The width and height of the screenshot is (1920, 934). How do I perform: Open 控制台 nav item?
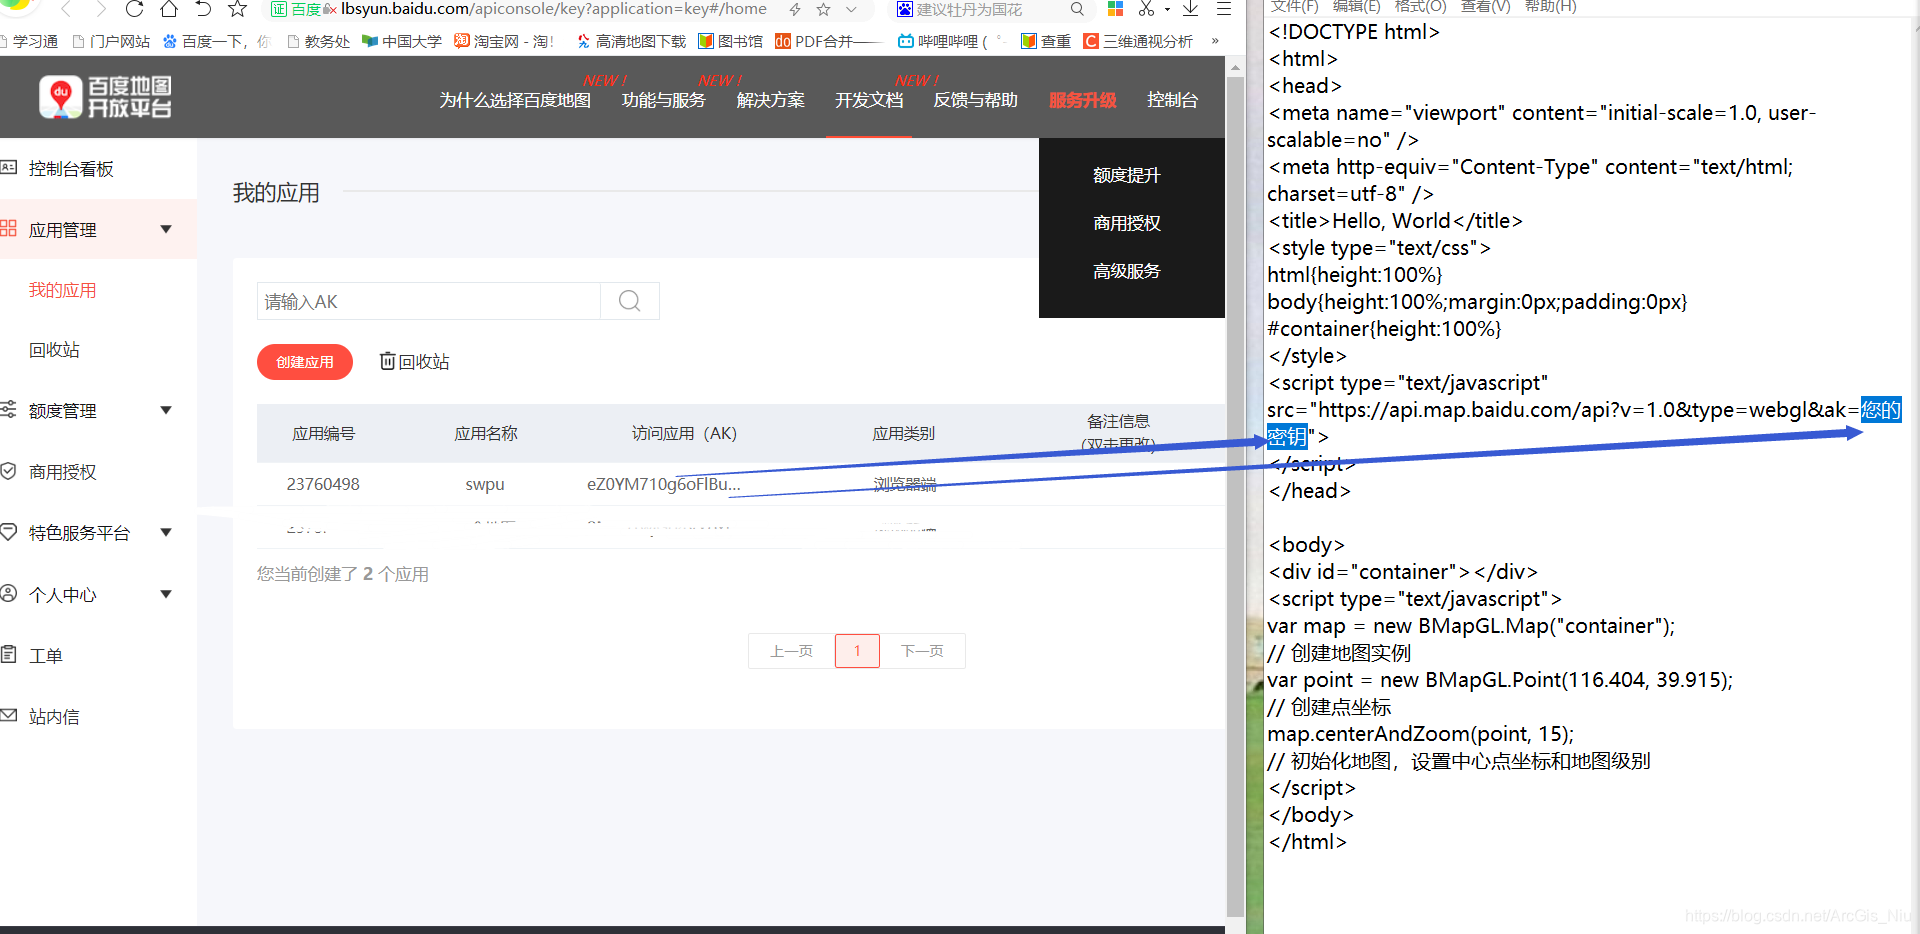tap(1172, 100)
